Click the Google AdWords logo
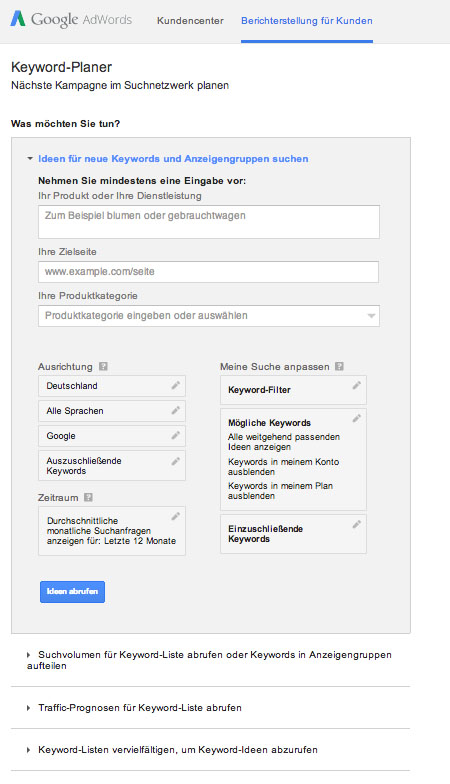450x784 pixels. 71,20
